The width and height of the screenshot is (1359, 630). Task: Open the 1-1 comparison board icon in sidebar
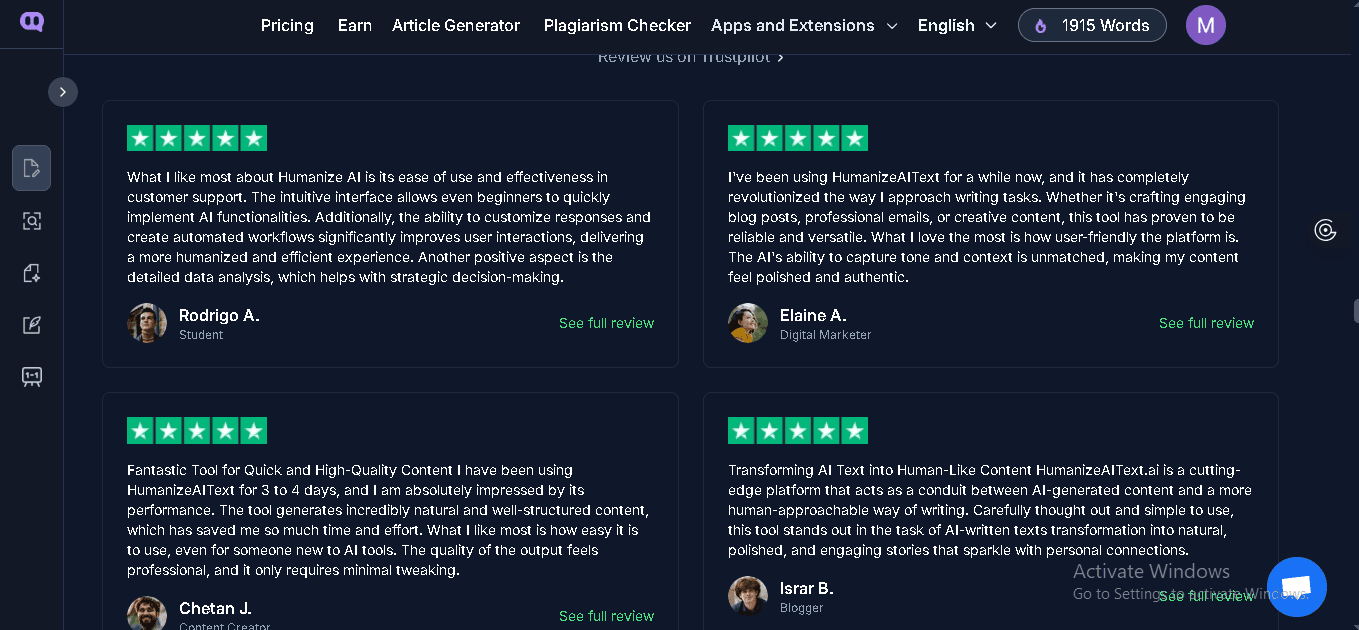click(31, 376)
